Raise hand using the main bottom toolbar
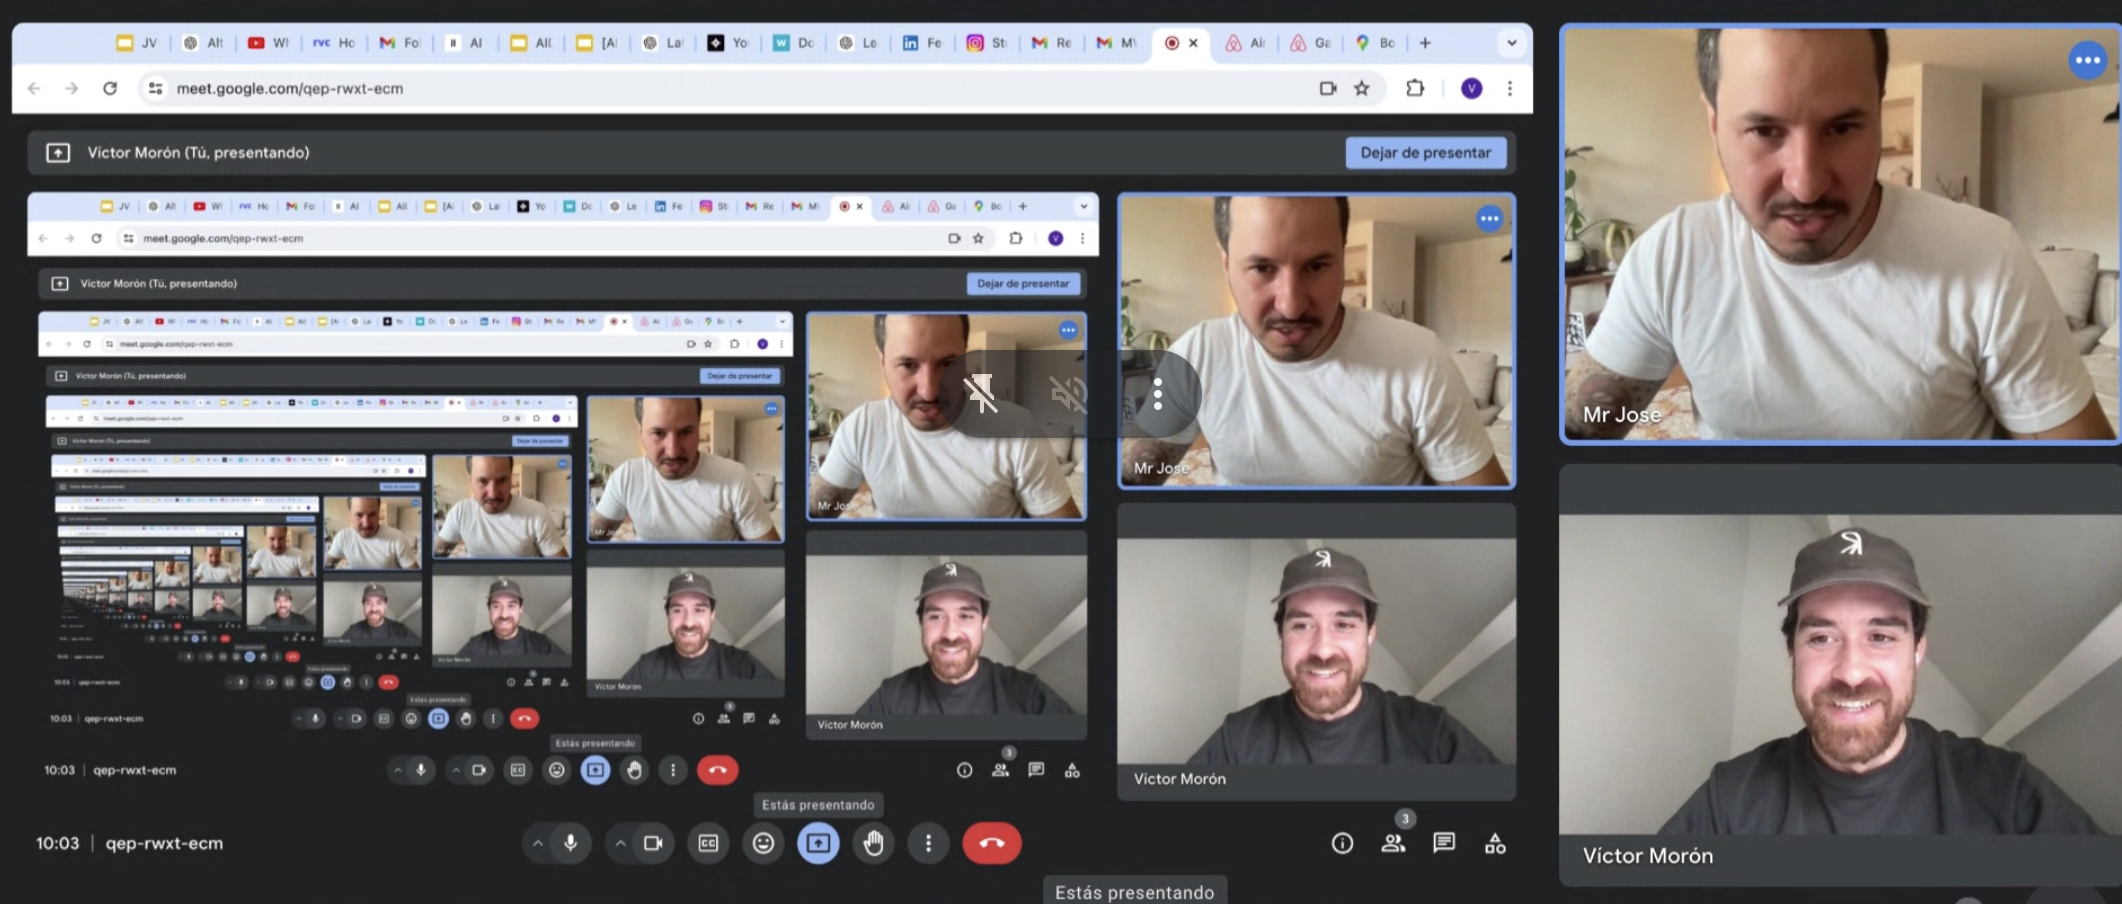Screen dimensions: 2122x904 point(873,843)
